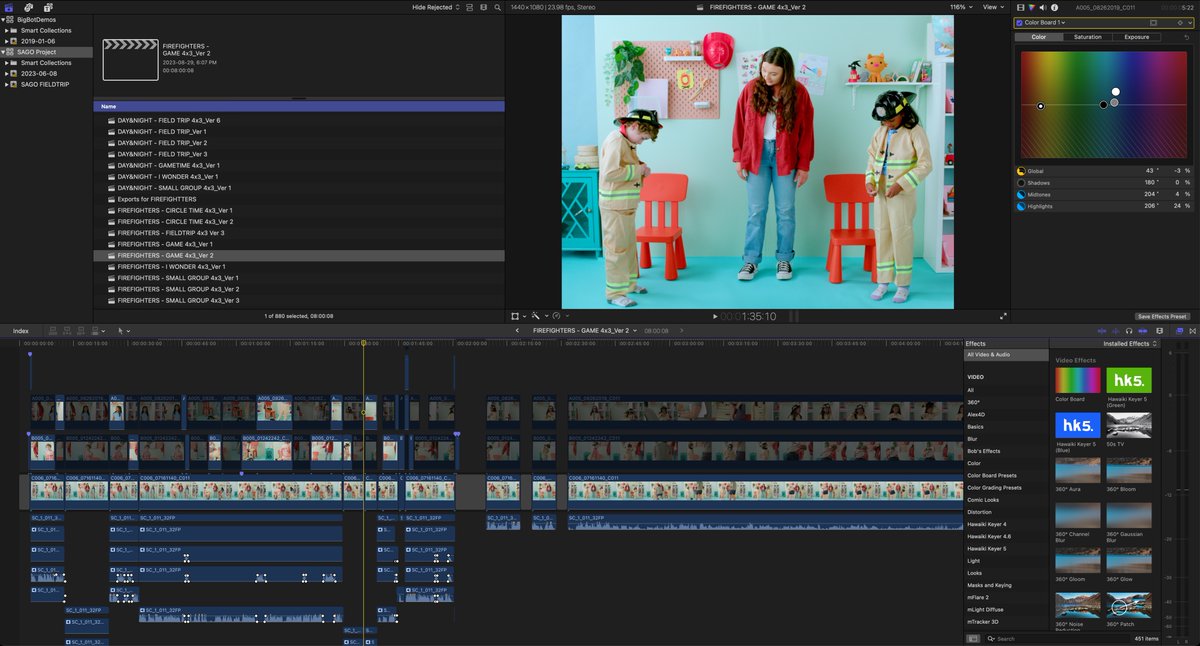Toggle solo headphones in timeline

tap(1129, 331)
